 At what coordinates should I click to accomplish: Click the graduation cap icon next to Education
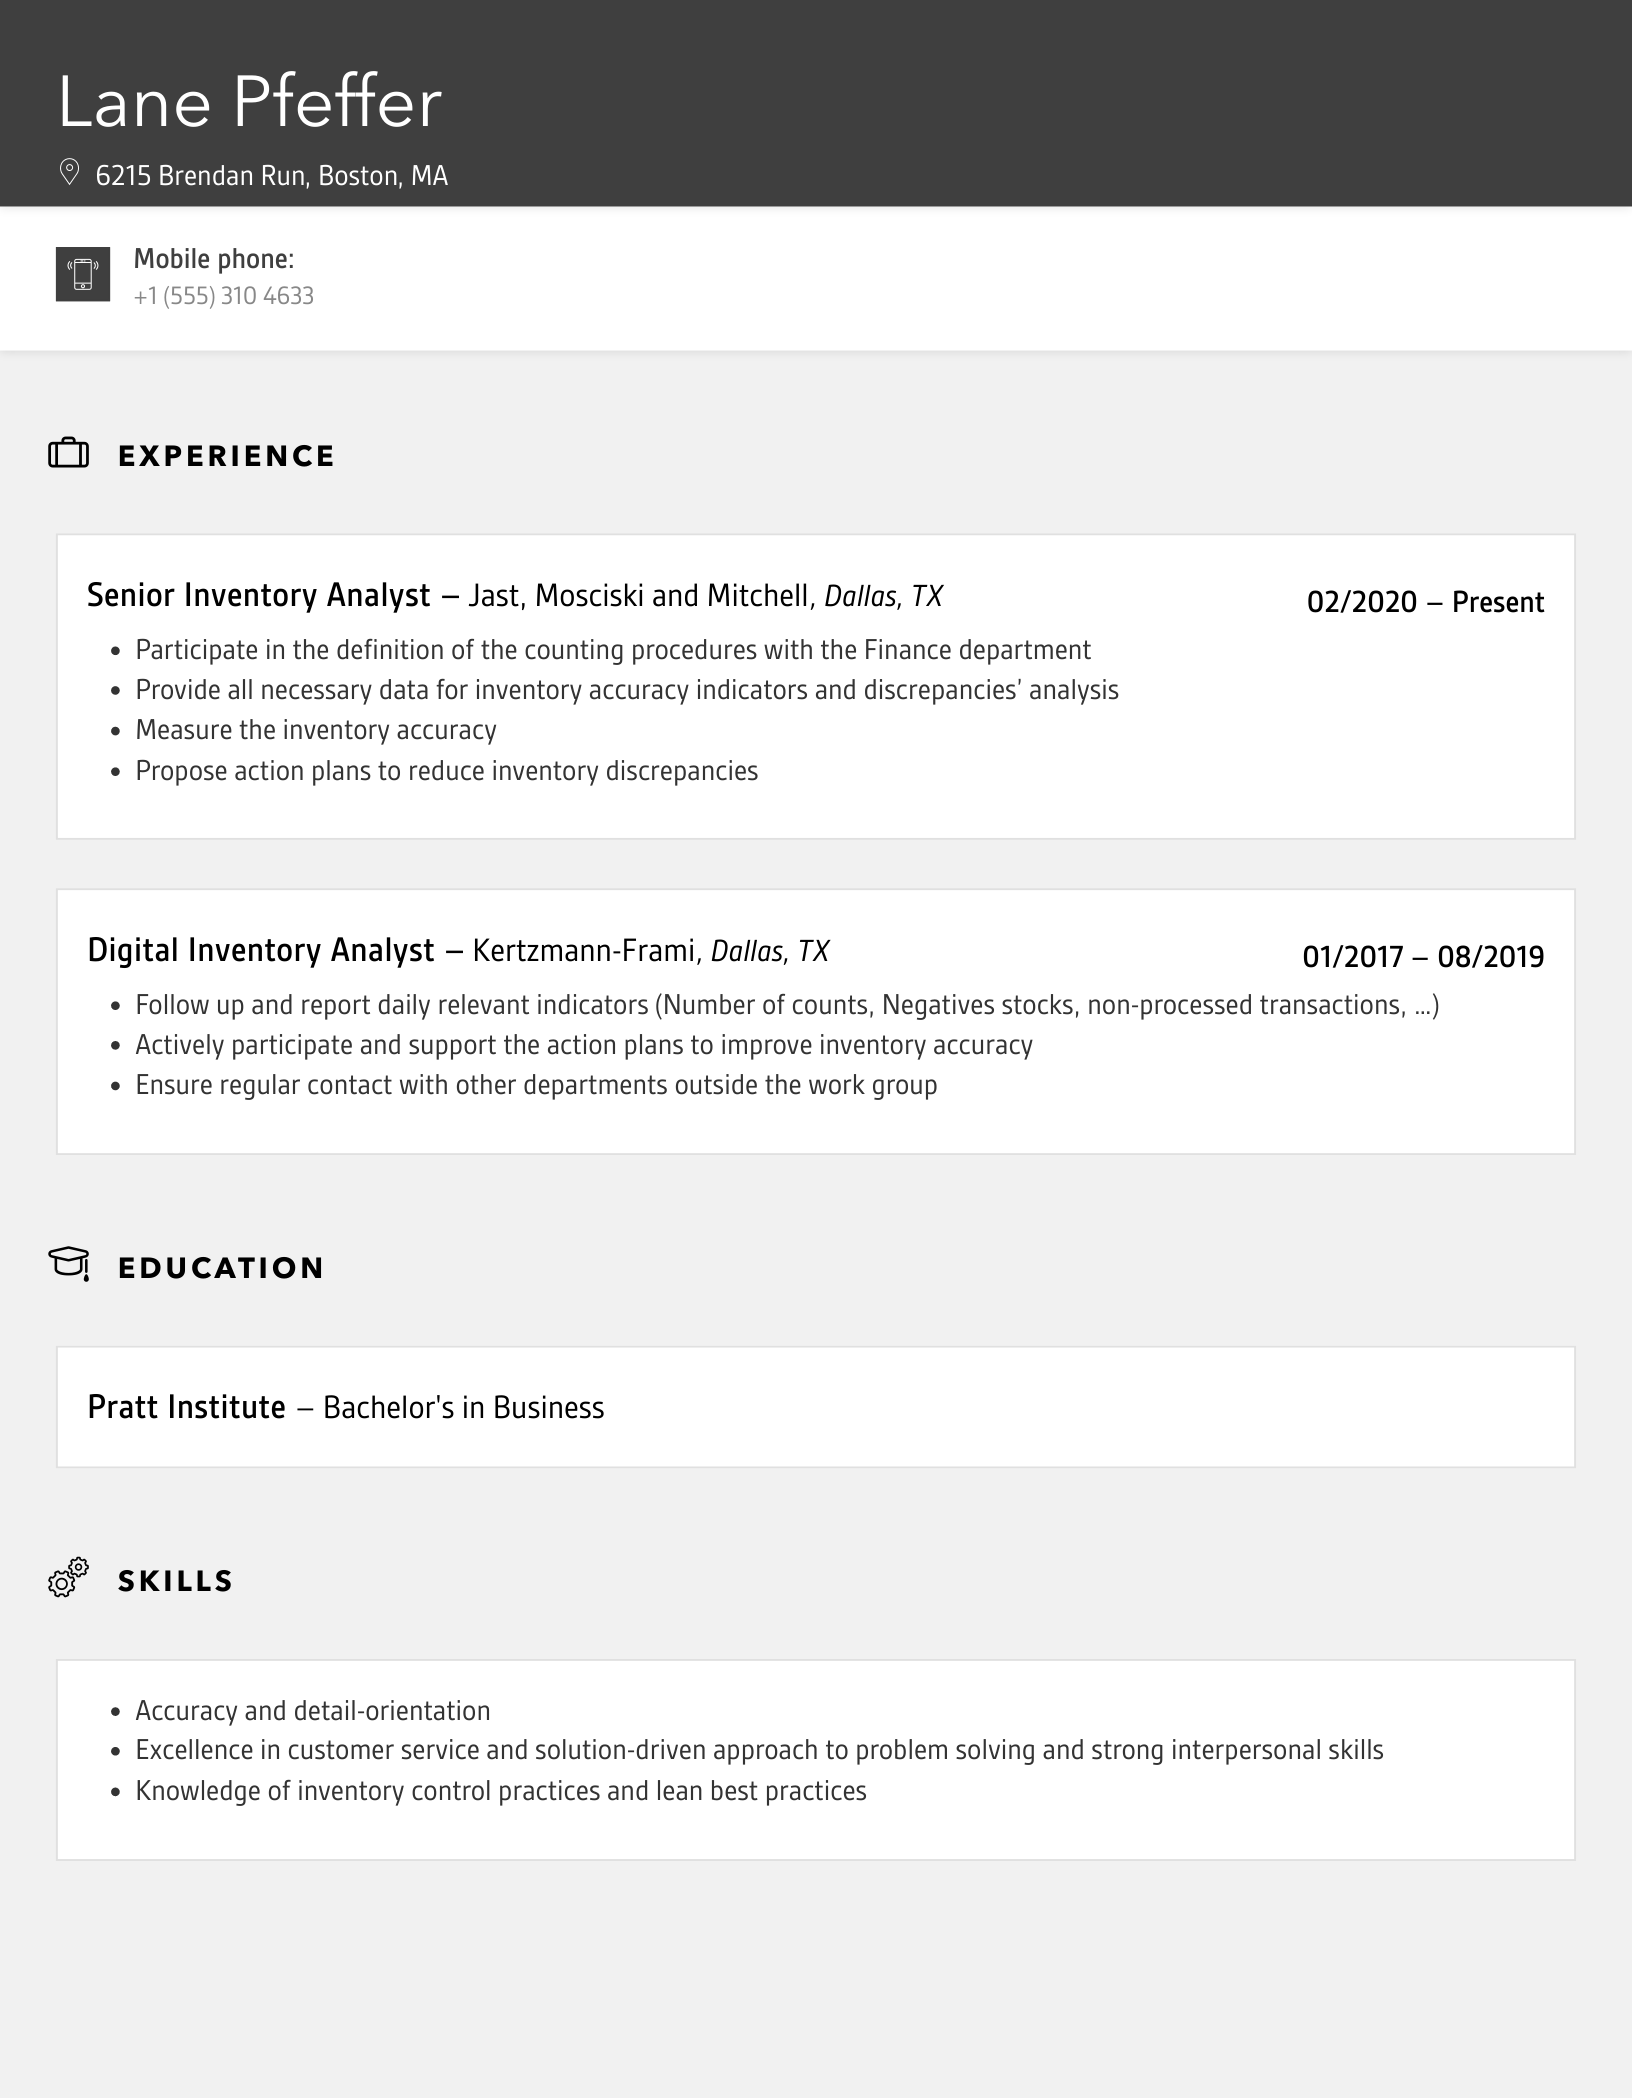pos(69,1264)
